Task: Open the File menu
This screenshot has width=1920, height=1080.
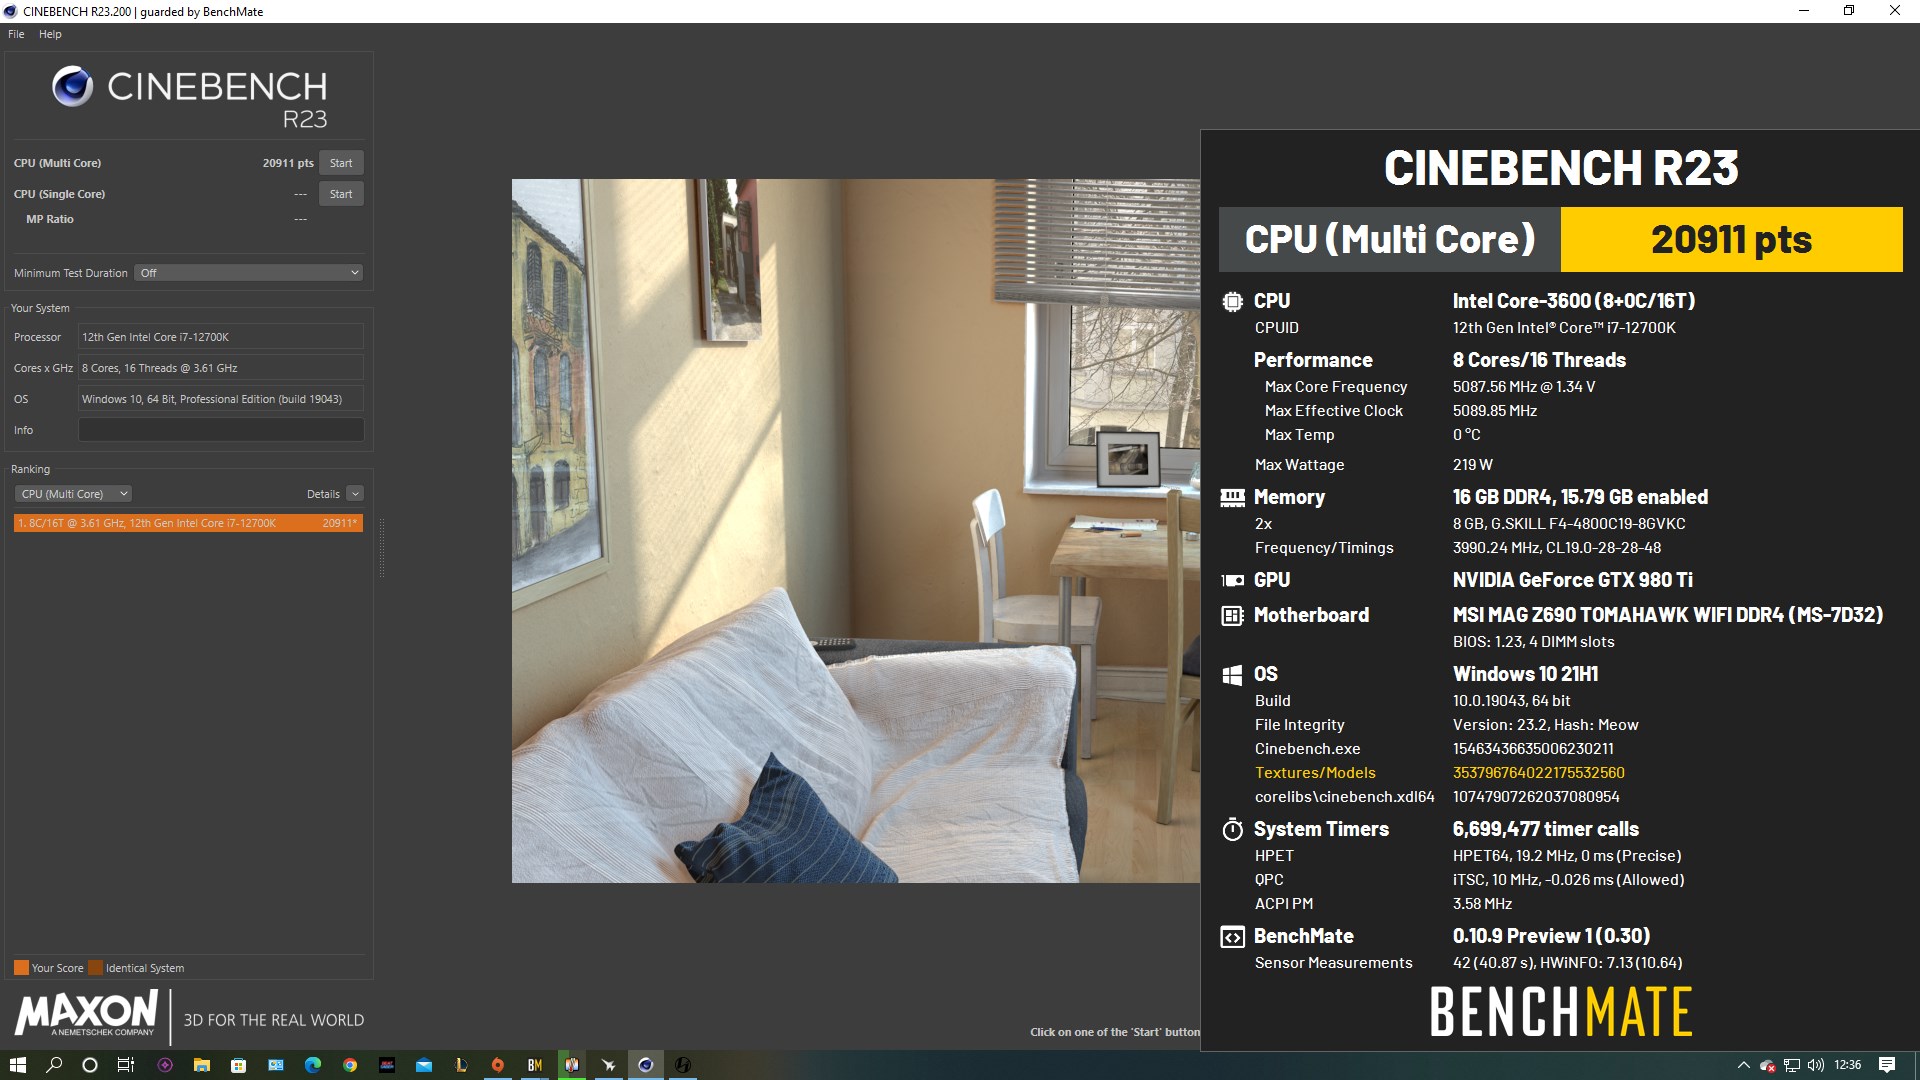Action: 16,34
